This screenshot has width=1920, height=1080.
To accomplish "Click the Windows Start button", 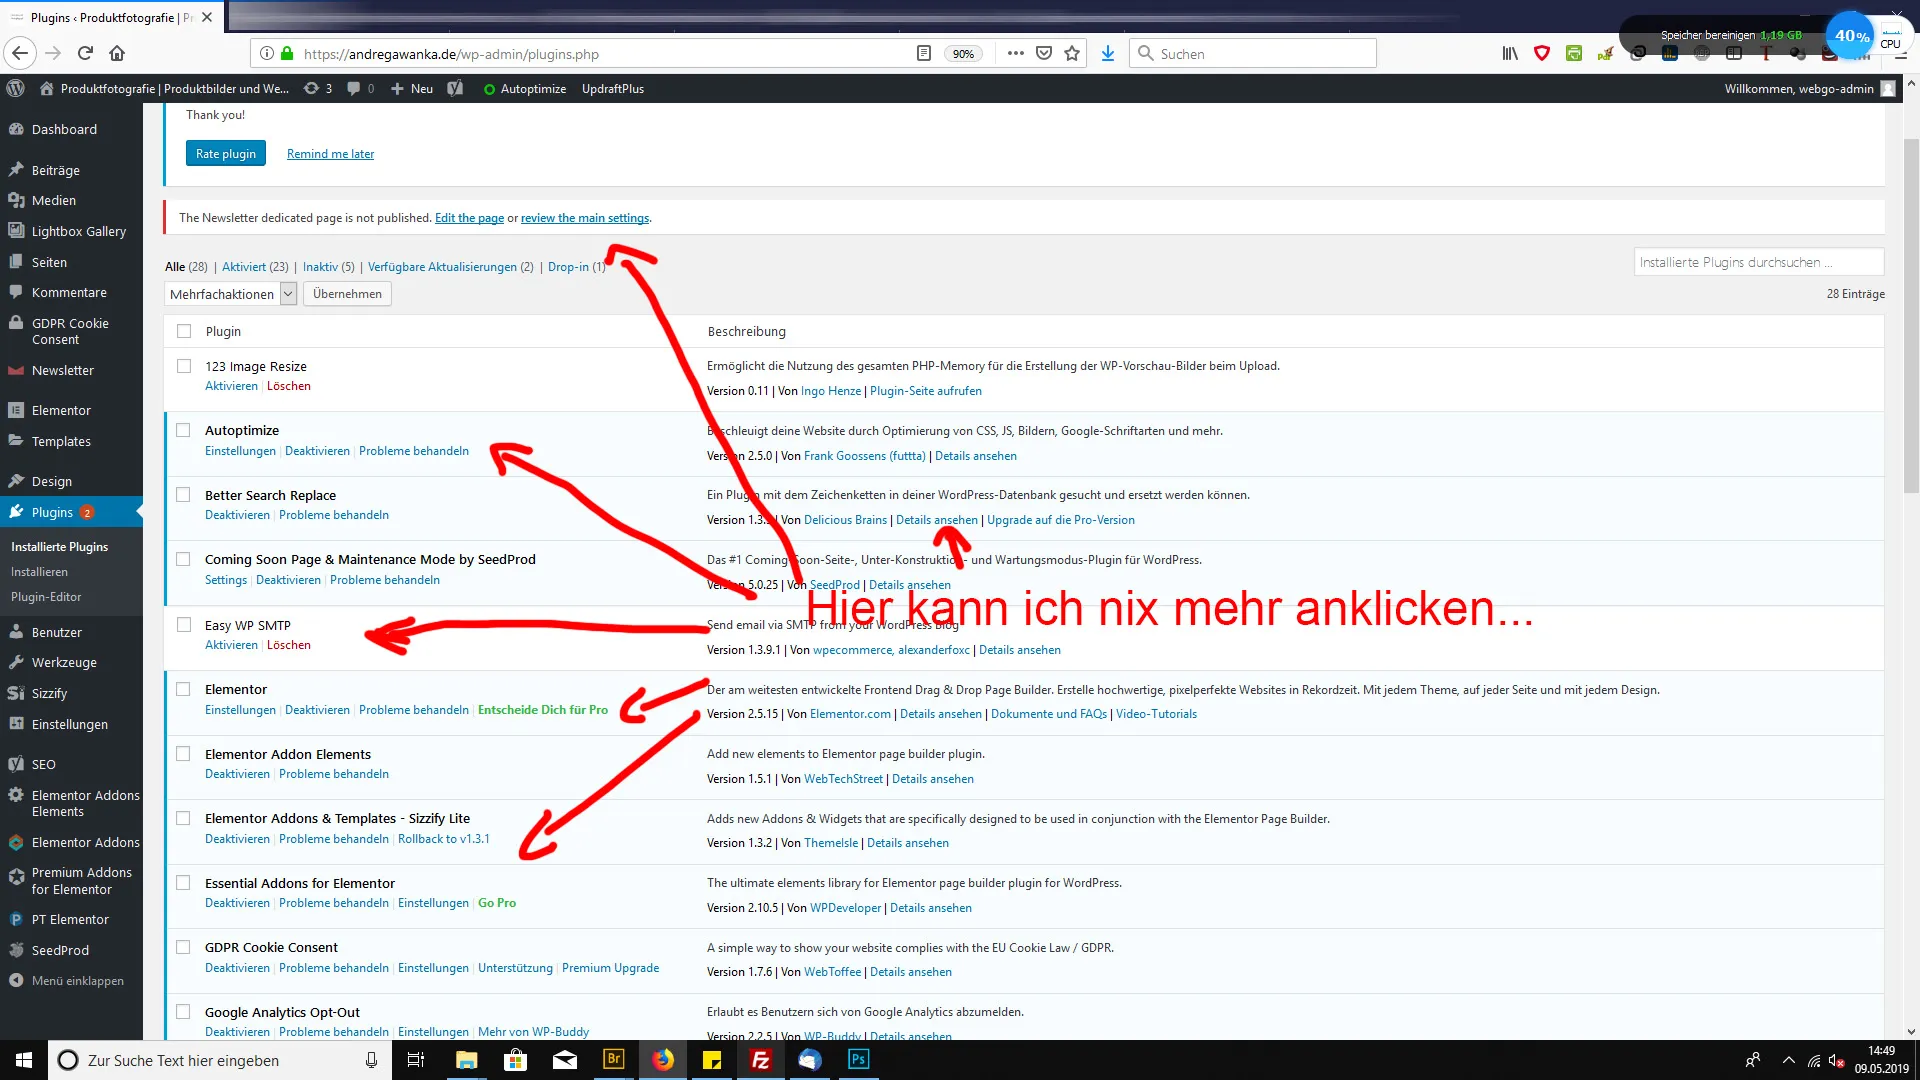I will (x=24, y=1060).
